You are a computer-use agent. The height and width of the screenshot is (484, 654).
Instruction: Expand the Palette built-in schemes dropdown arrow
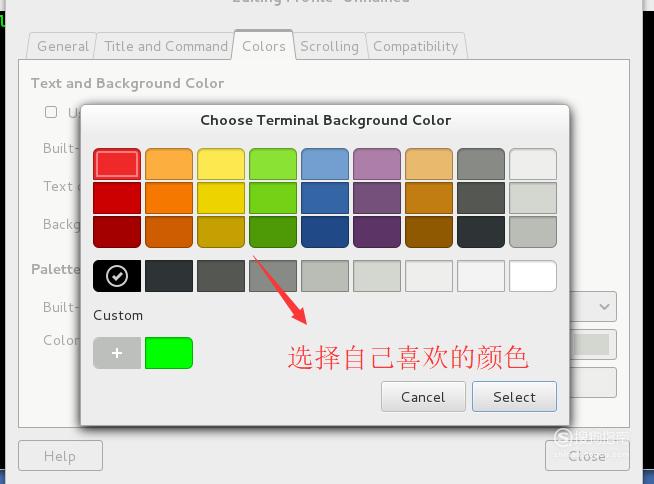tap(604, 307)
